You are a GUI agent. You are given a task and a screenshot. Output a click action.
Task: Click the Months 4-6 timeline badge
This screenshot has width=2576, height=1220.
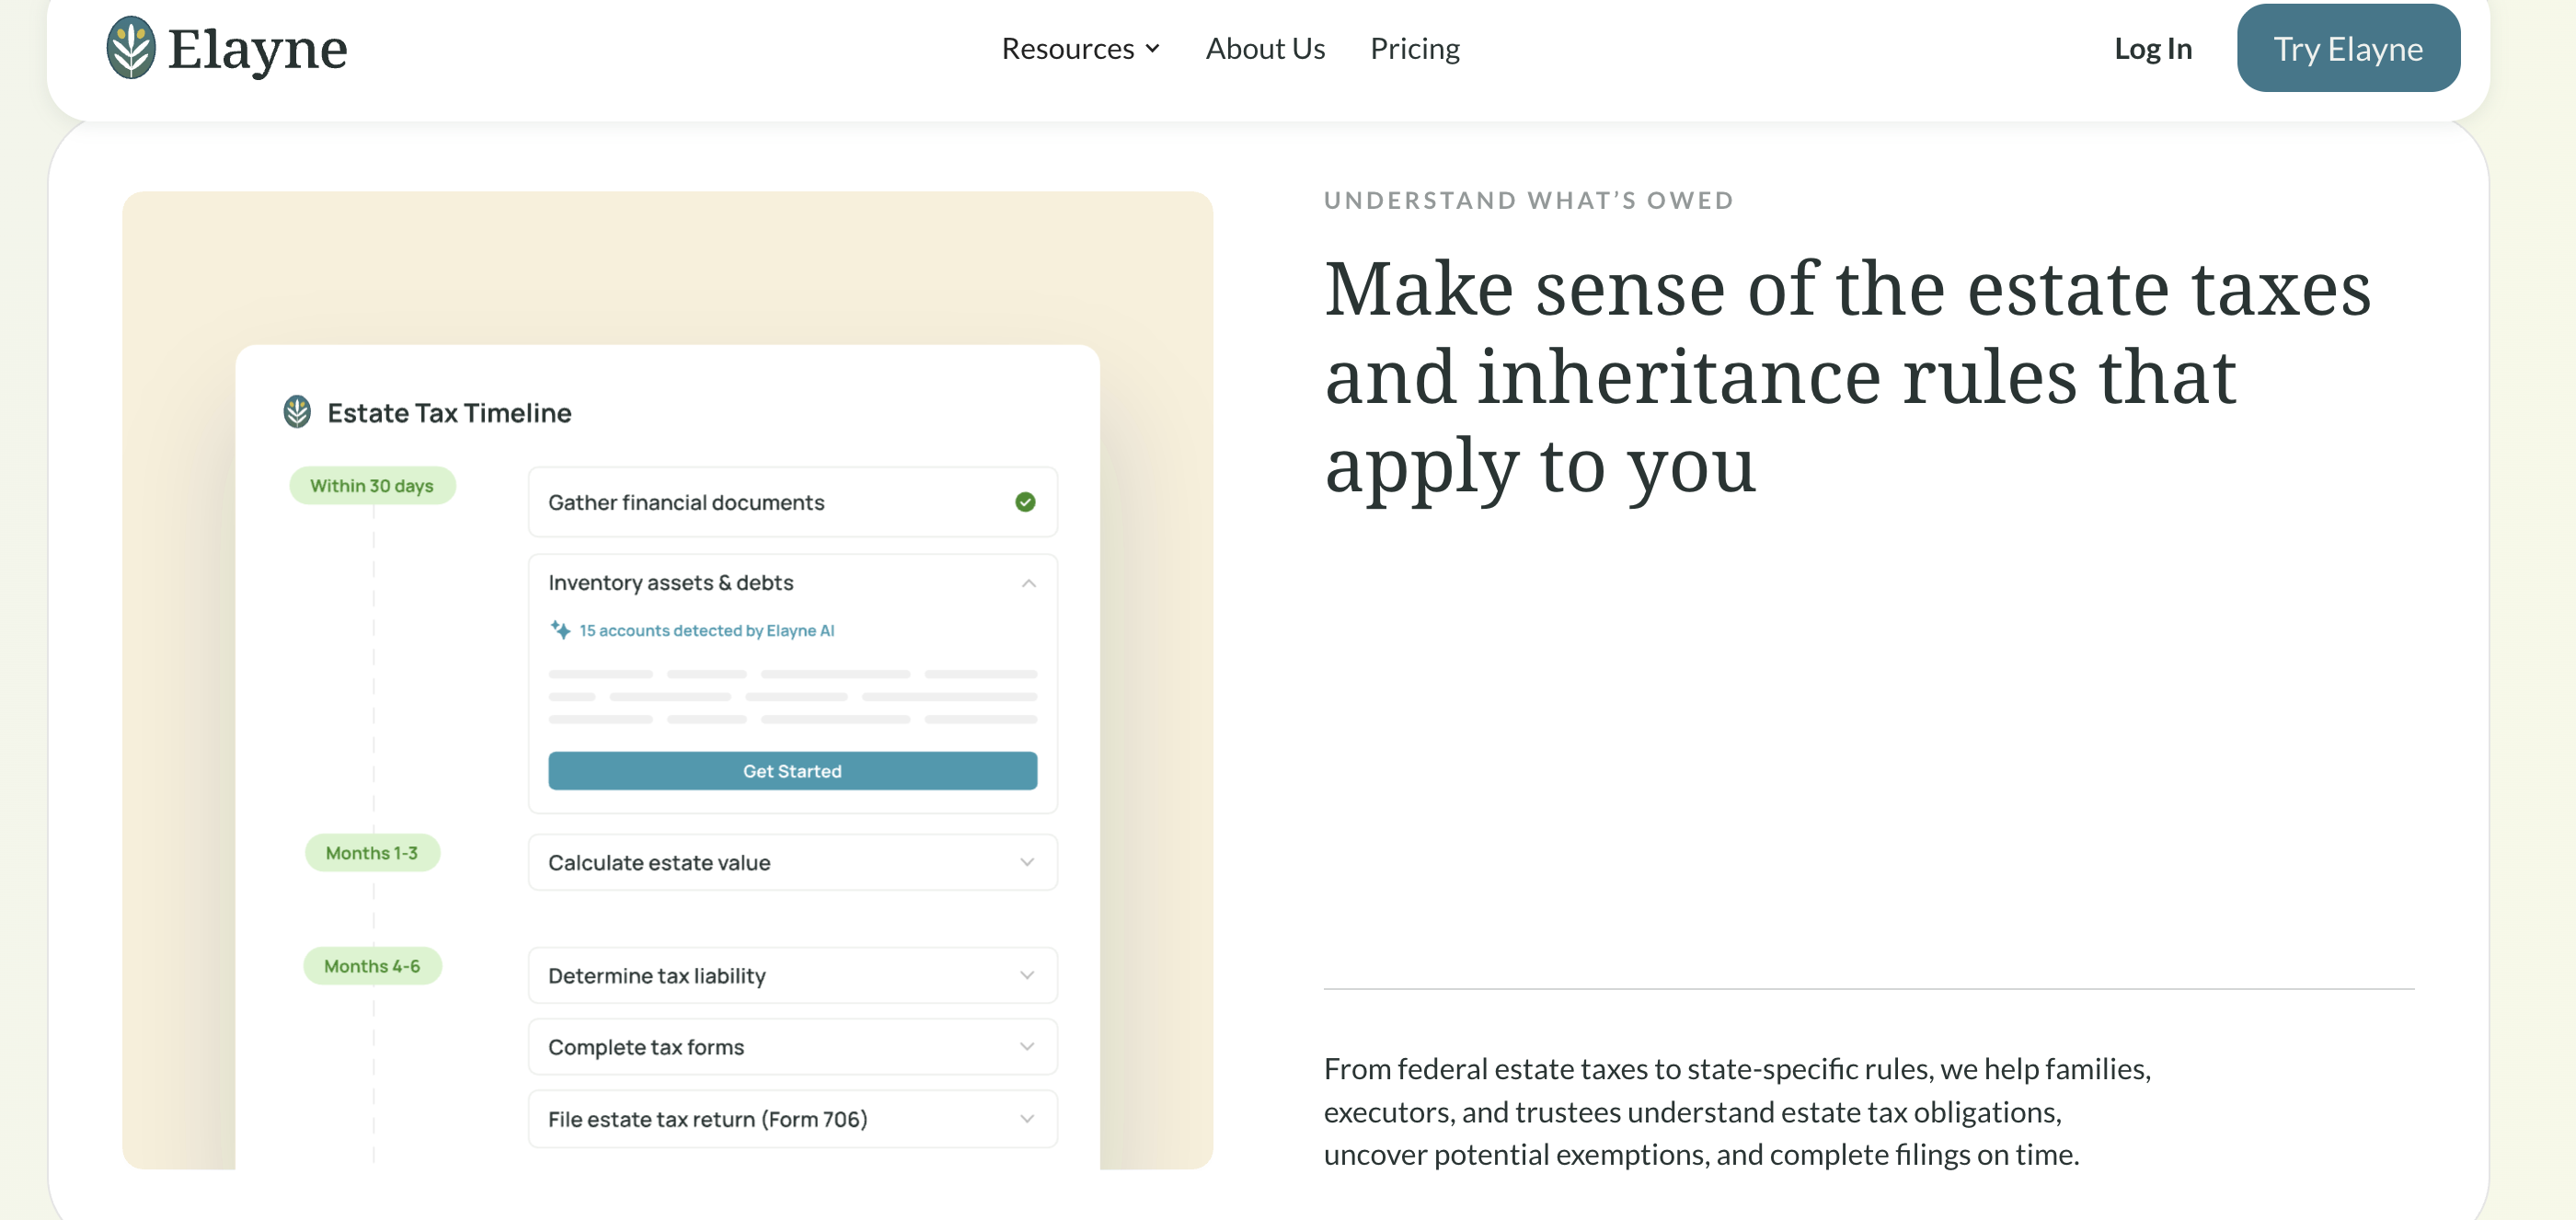tap(371, 965)
